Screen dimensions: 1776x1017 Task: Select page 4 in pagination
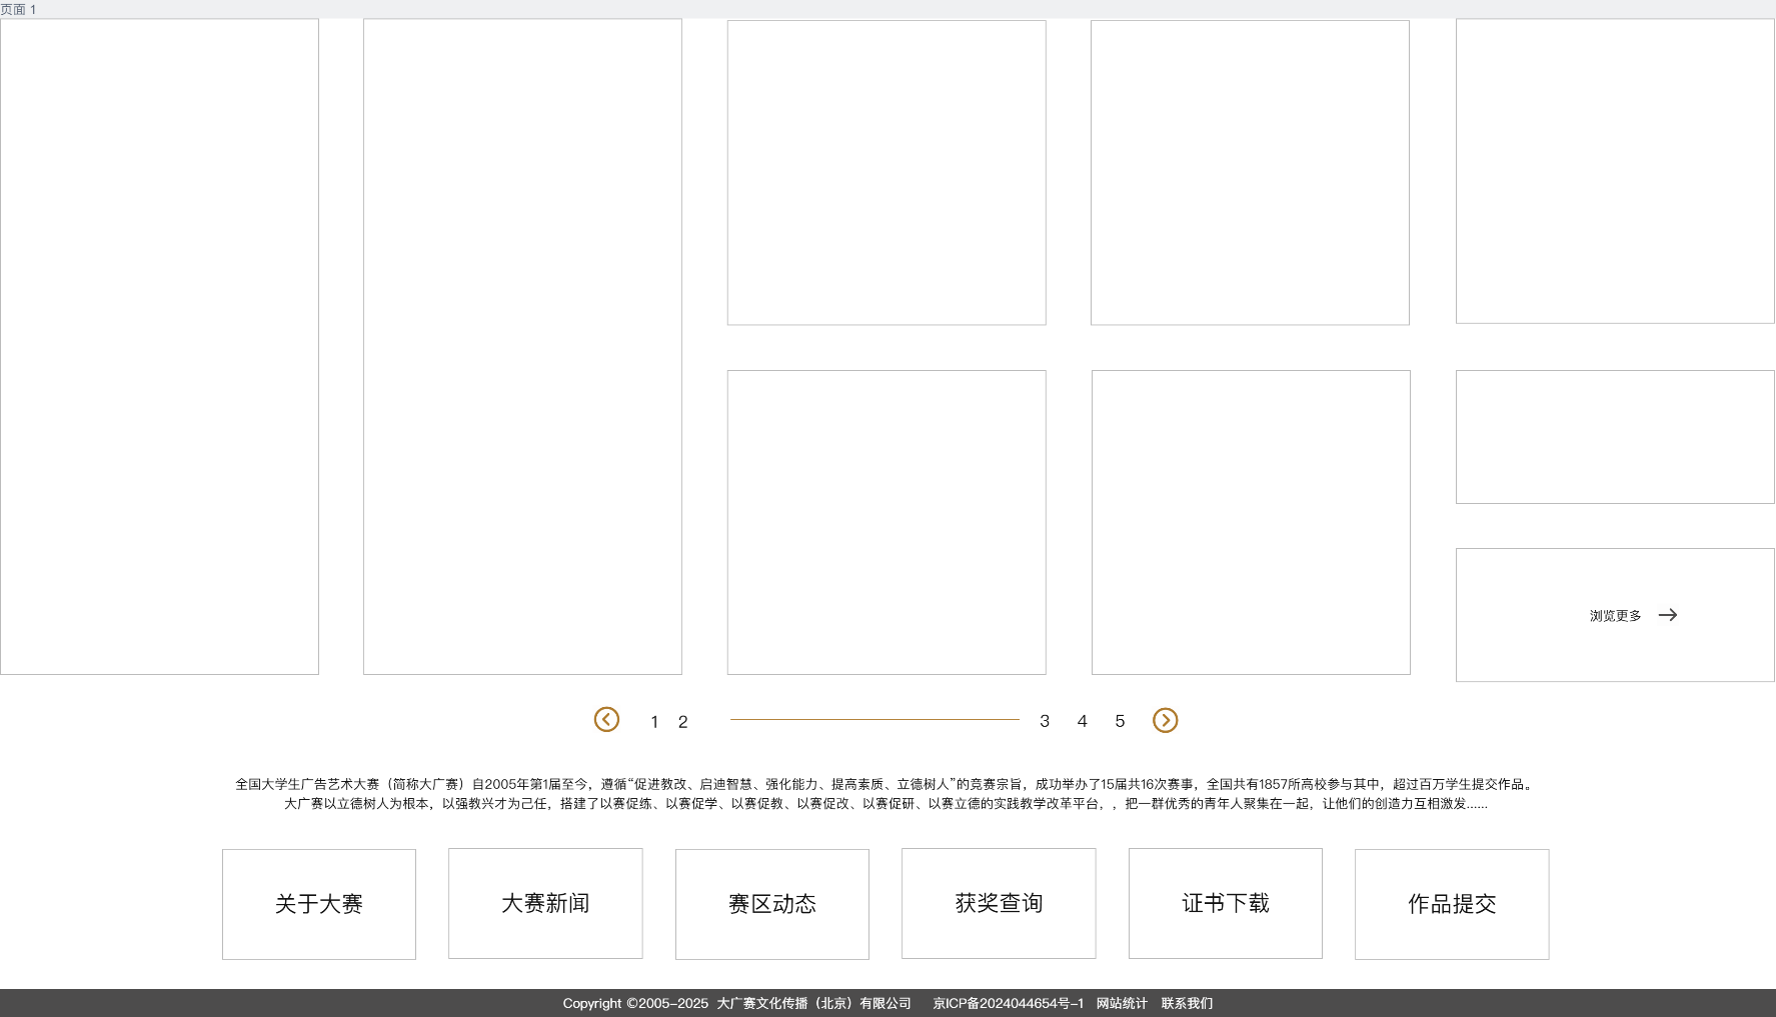[1082, 721]
